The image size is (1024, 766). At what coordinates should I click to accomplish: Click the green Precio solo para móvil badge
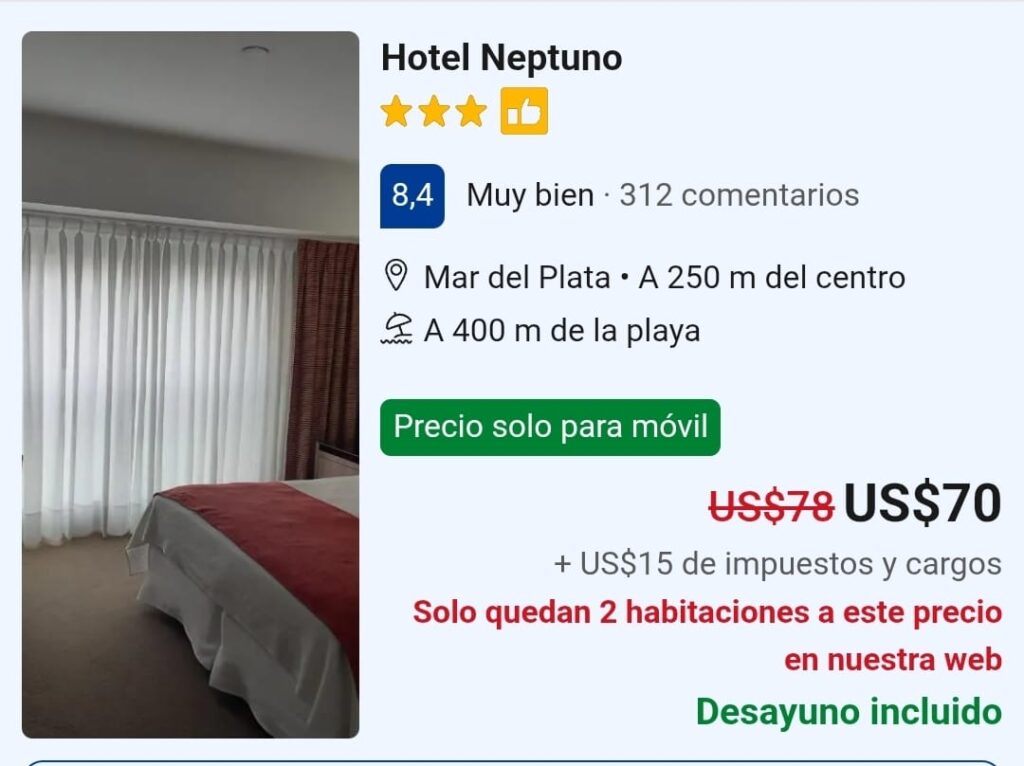point(550,427)
